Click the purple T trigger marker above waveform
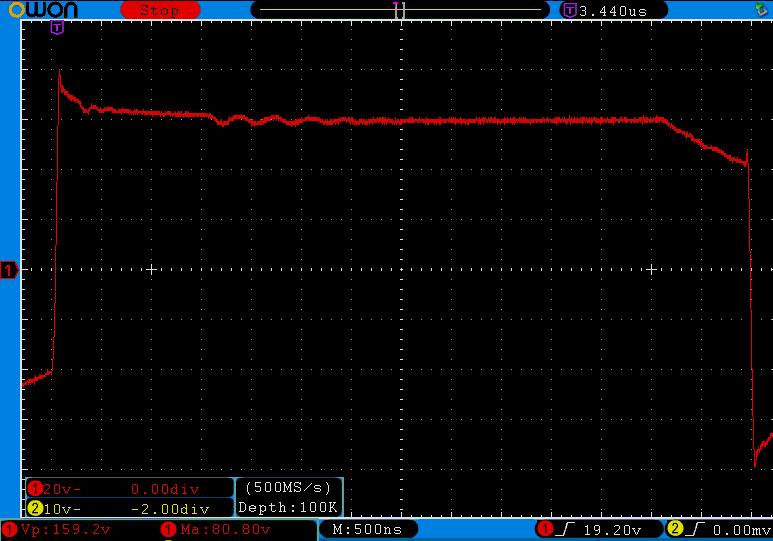This screenshot has height=541, width=773. 57,28
